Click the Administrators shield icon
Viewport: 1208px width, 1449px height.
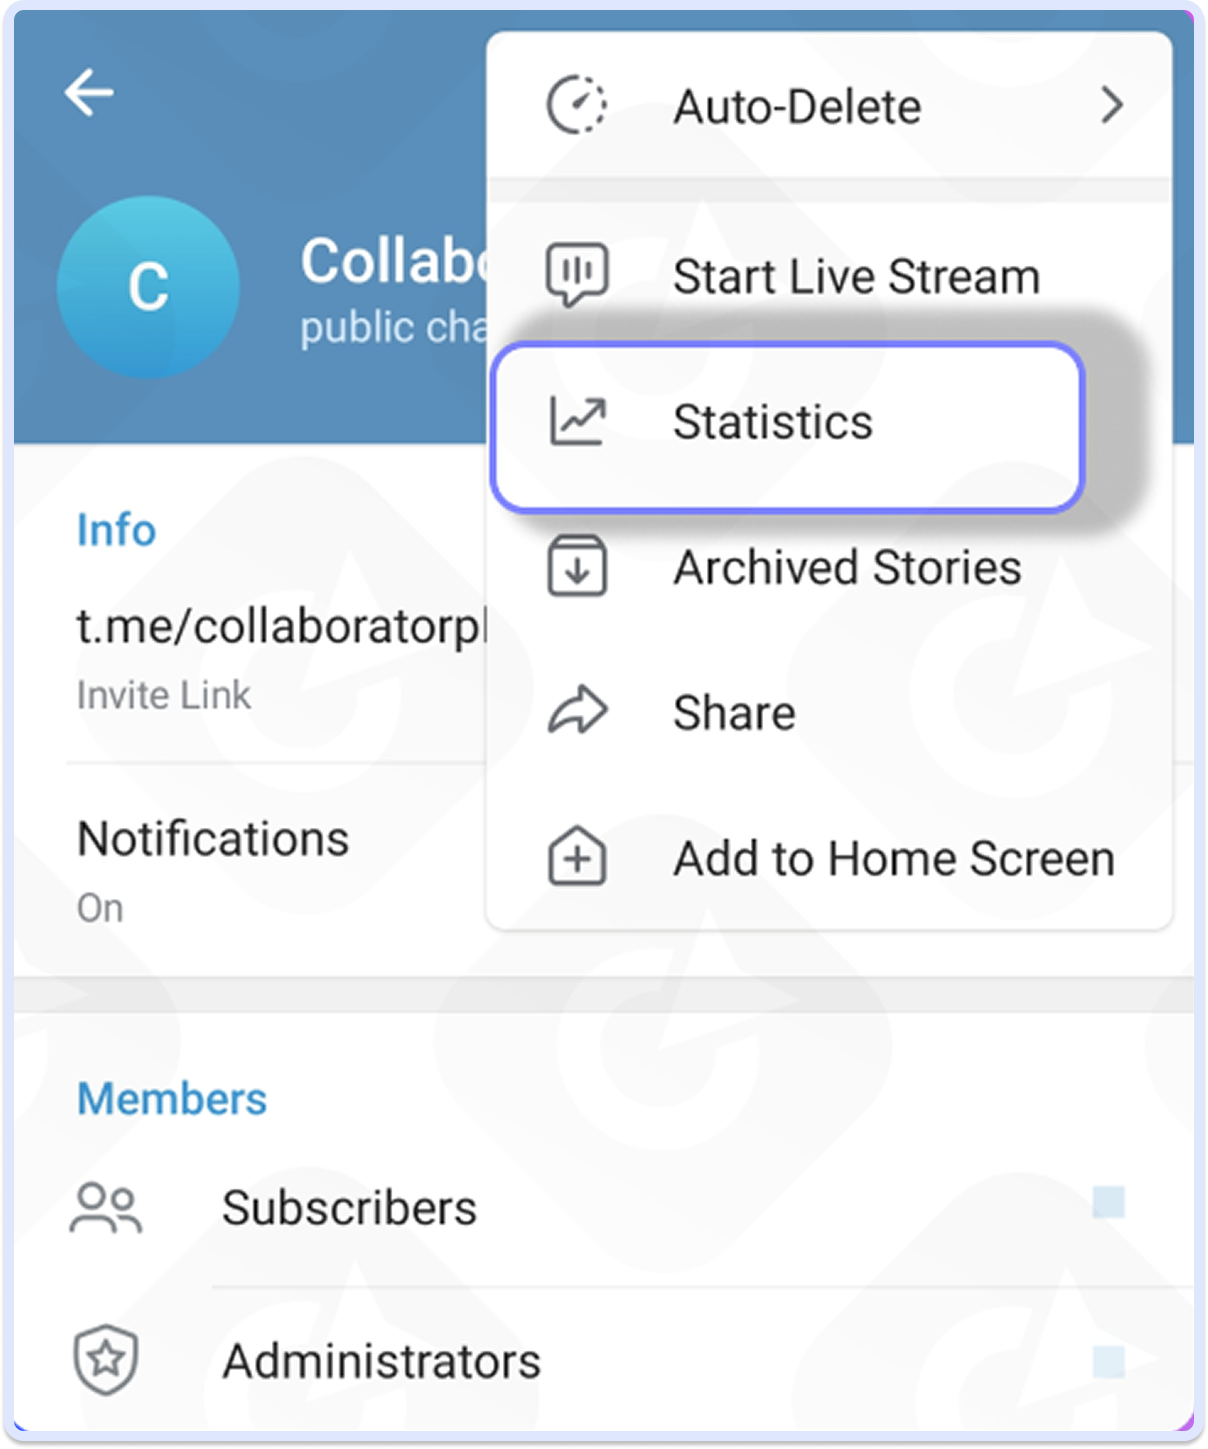pos(104,1359)
